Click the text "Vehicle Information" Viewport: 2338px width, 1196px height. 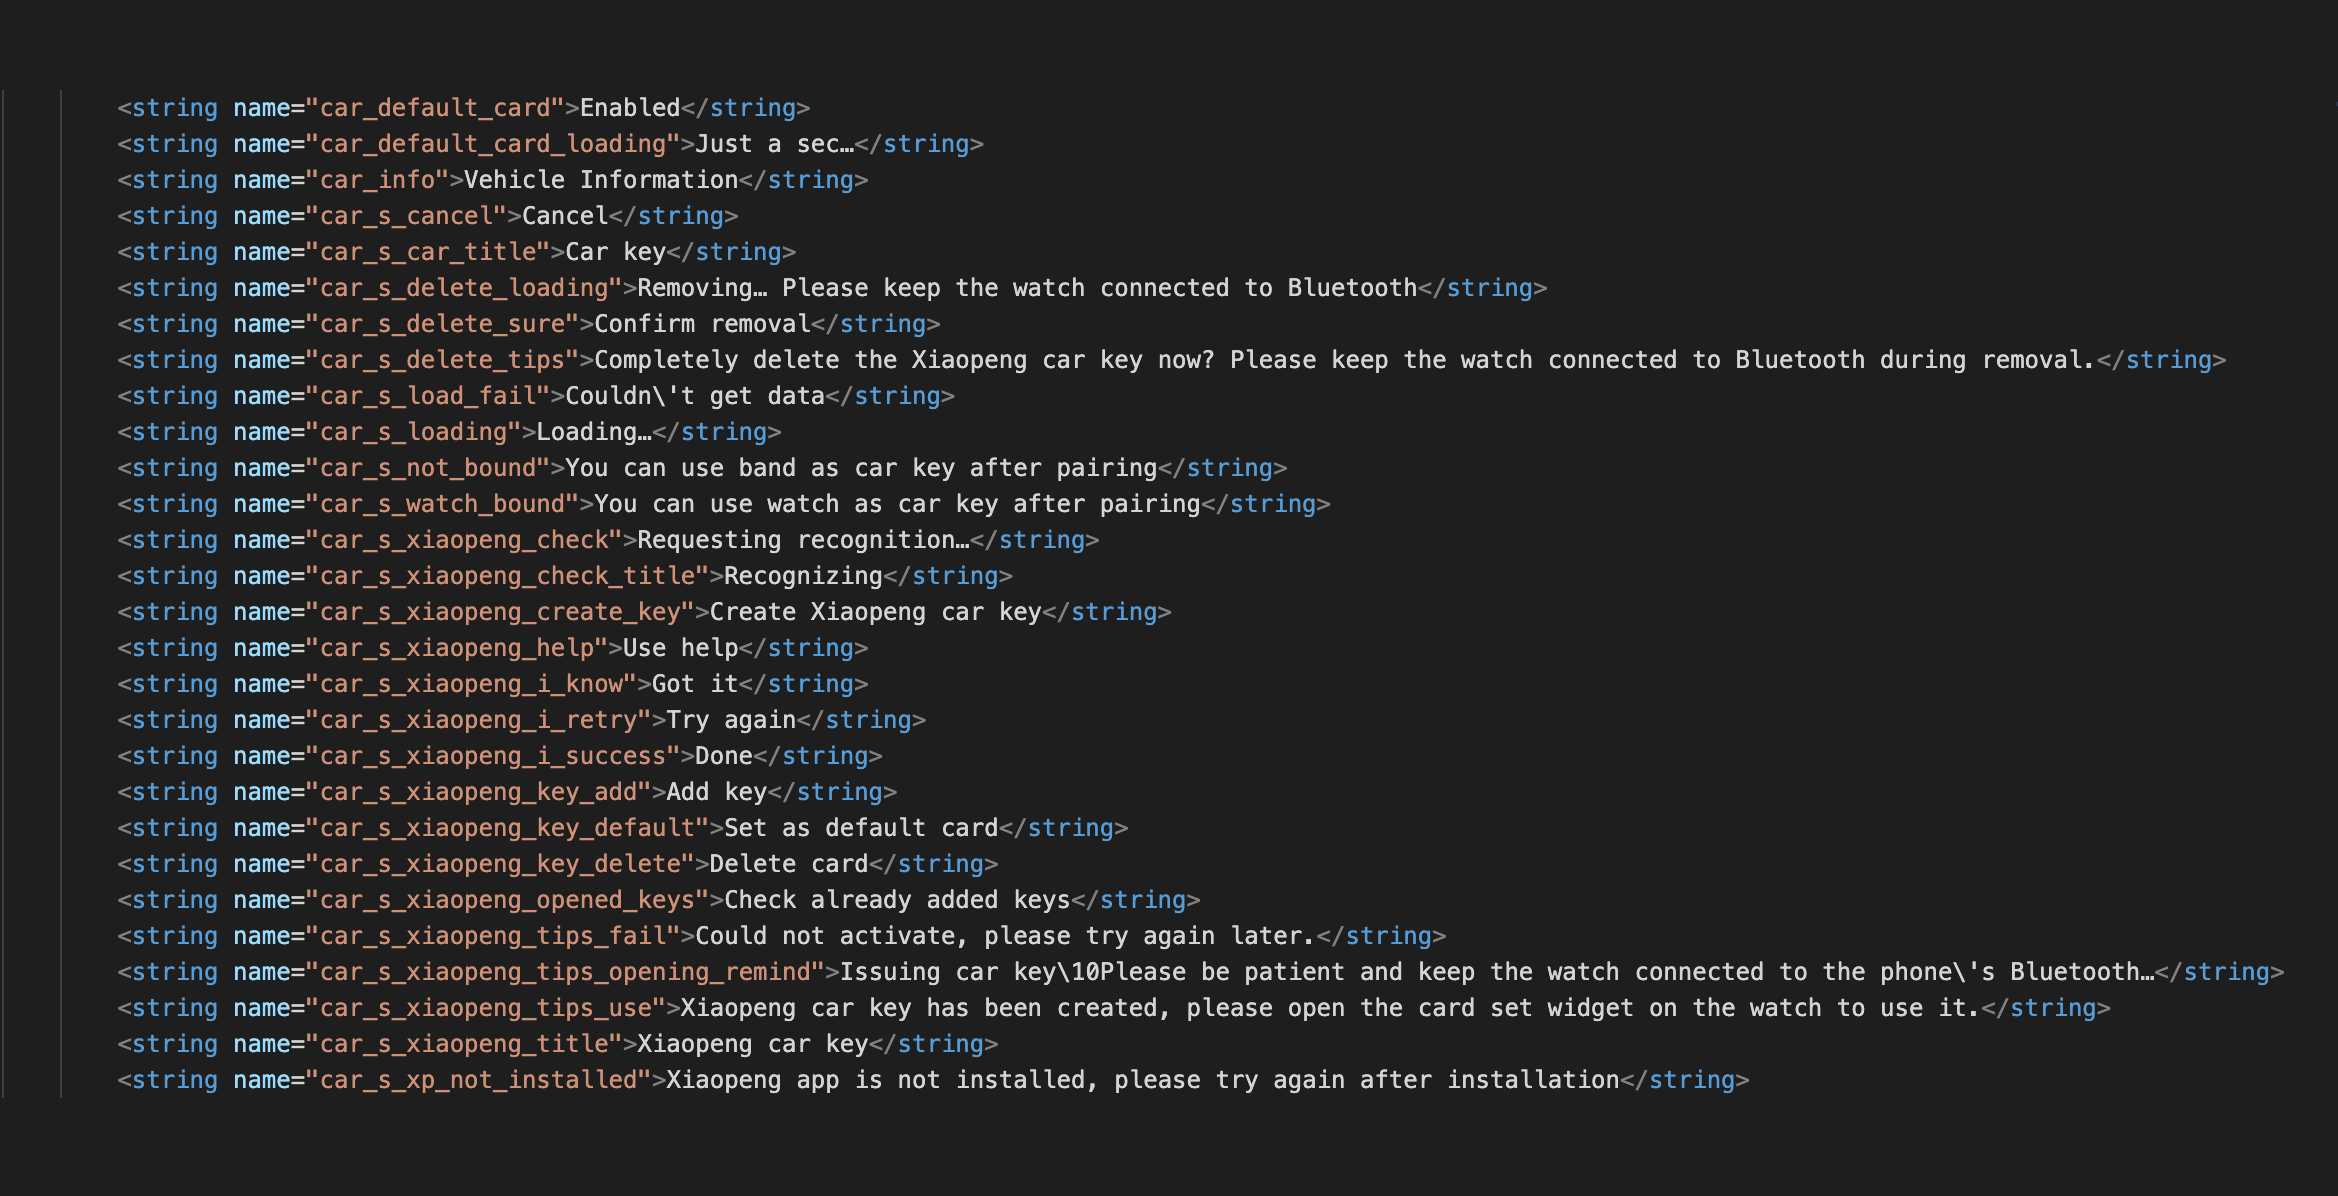click(x=601, y=180)
